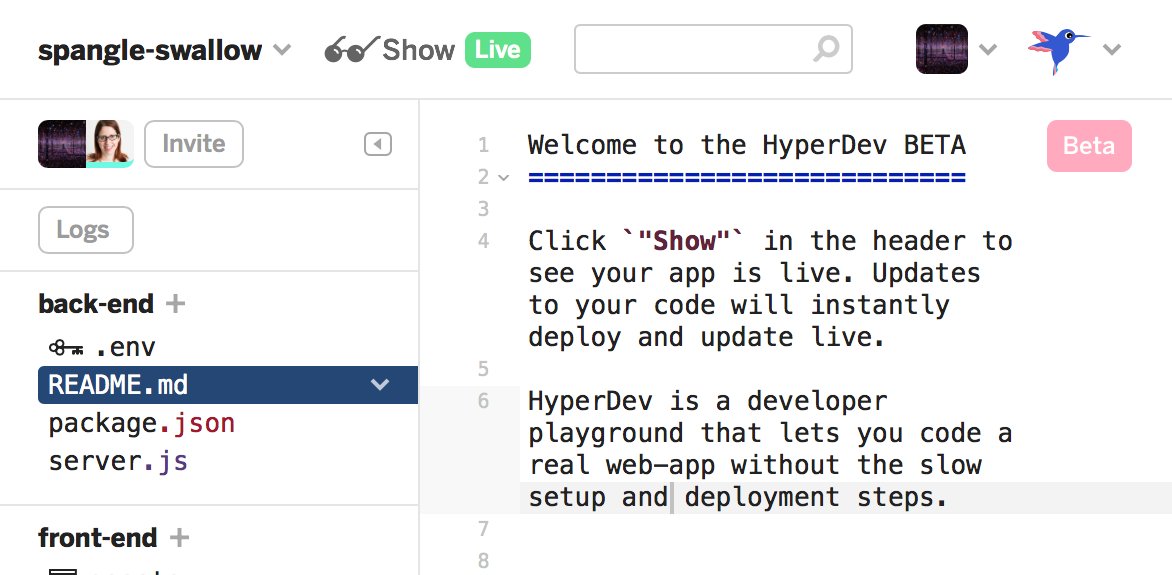Click the 'deploy and update live.' line

(706, 337)
